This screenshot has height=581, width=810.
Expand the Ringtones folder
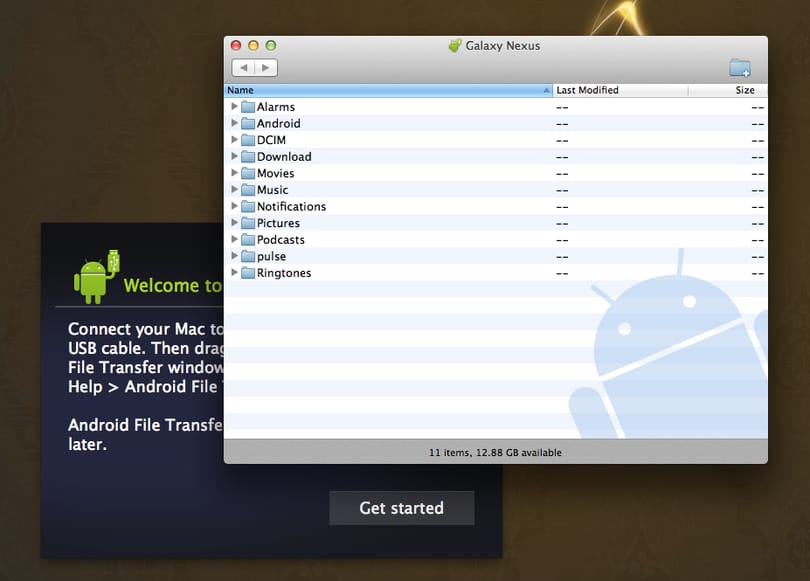click(234, 272)
